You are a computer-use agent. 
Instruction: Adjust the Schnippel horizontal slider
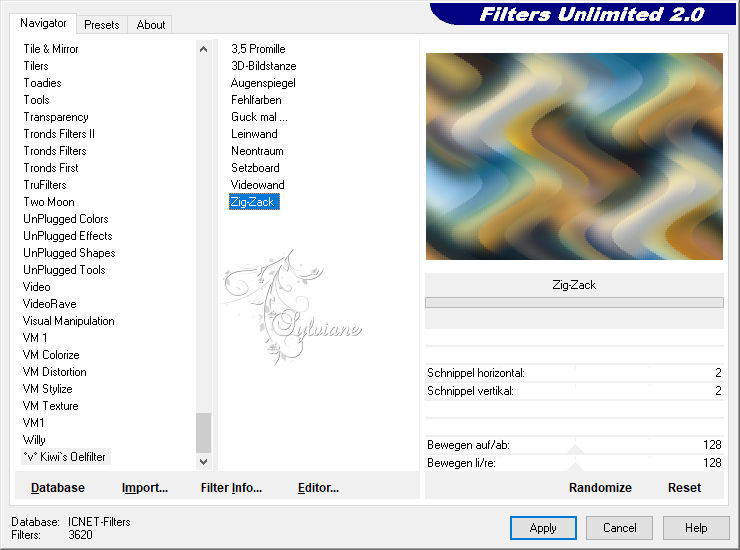[x=574, y=373]
